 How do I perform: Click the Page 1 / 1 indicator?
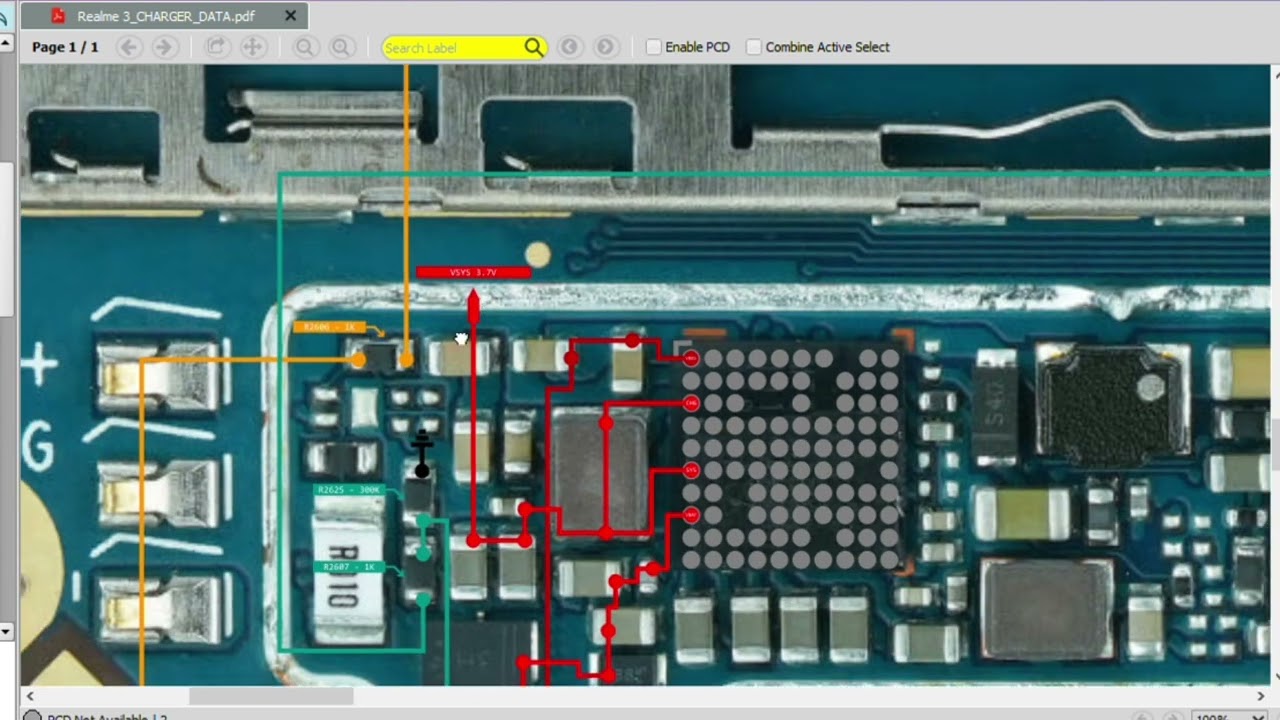[x=65, y=47]
